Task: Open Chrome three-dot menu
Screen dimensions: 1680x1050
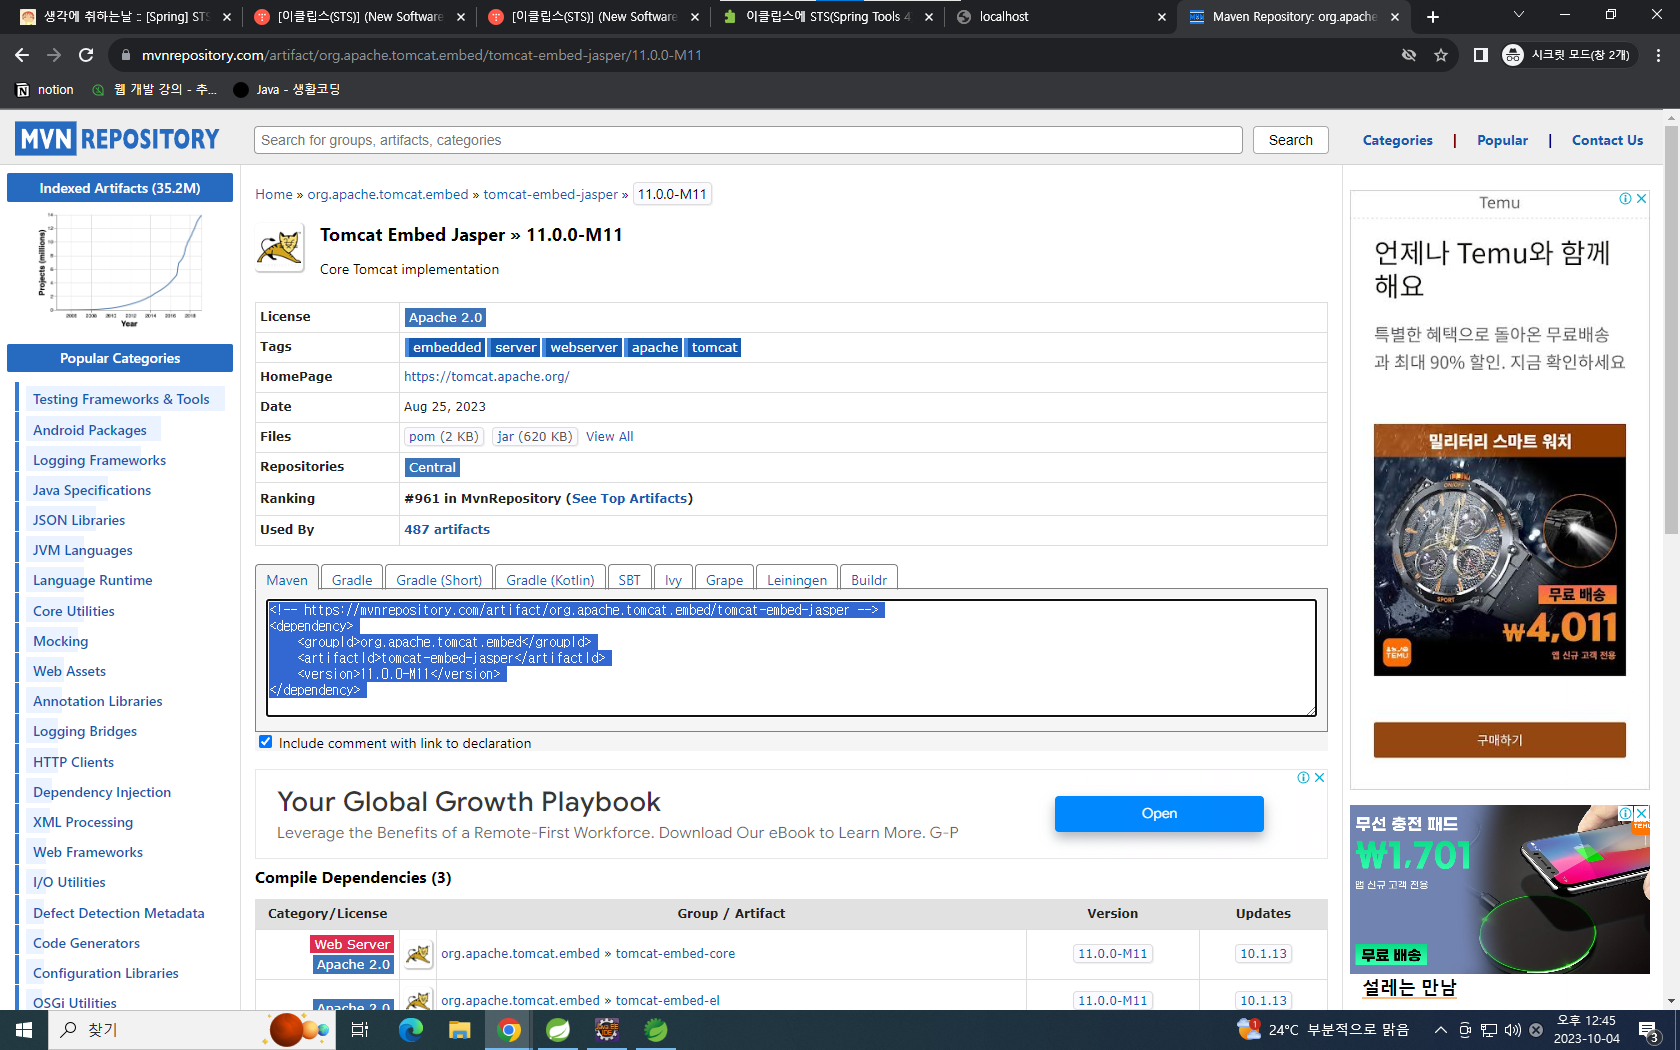Action: pyautogui.click(x=1658, y=55)
